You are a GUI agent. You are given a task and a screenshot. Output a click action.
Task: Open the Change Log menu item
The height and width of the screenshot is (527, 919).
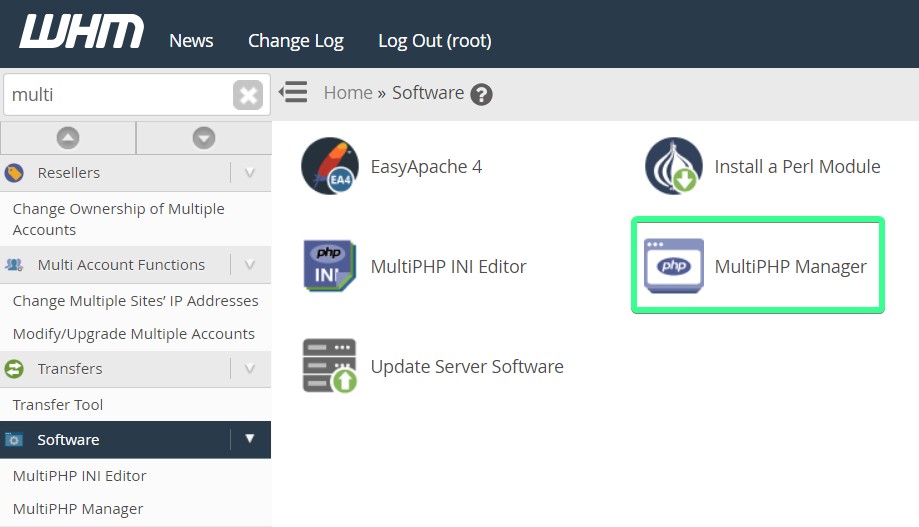[x=295, y=41]
